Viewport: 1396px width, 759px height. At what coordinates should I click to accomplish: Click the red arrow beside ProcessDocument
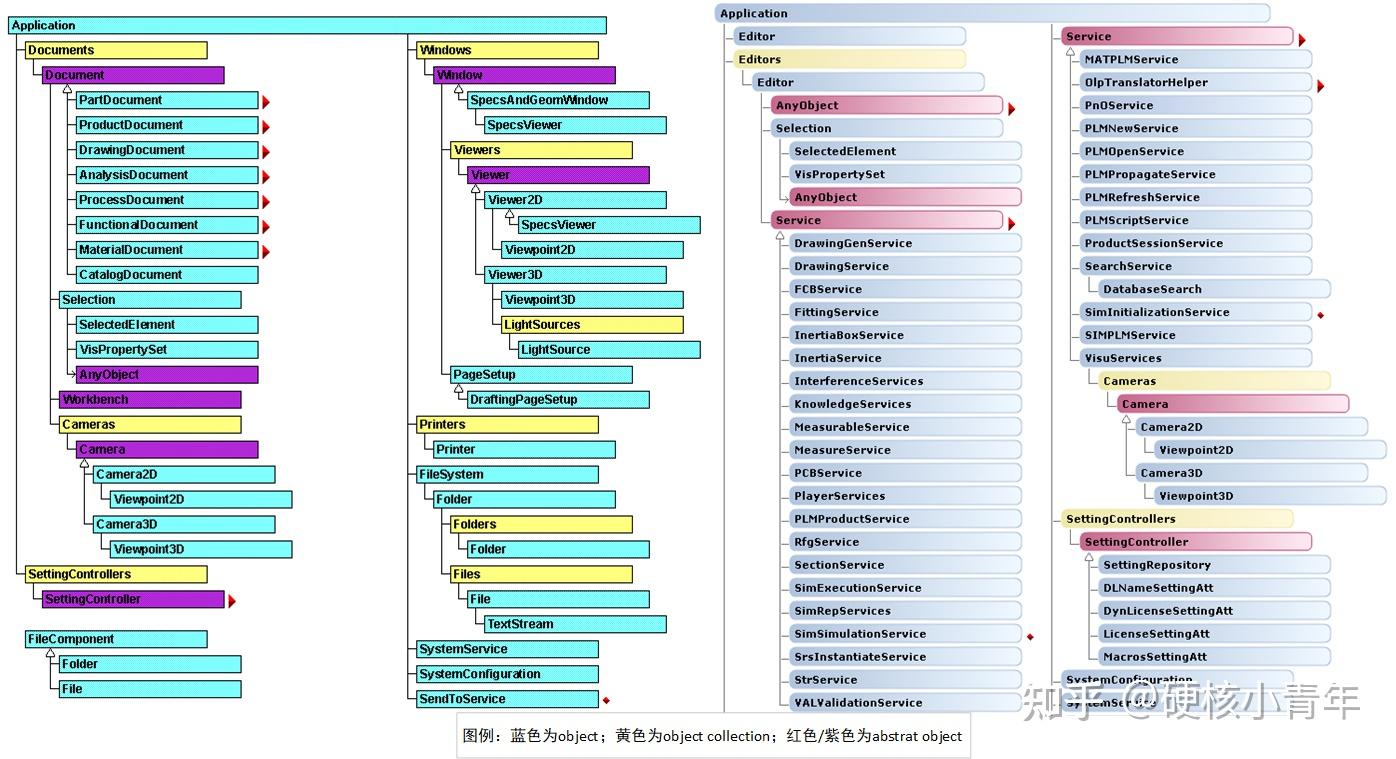click(x=266, y=201)
